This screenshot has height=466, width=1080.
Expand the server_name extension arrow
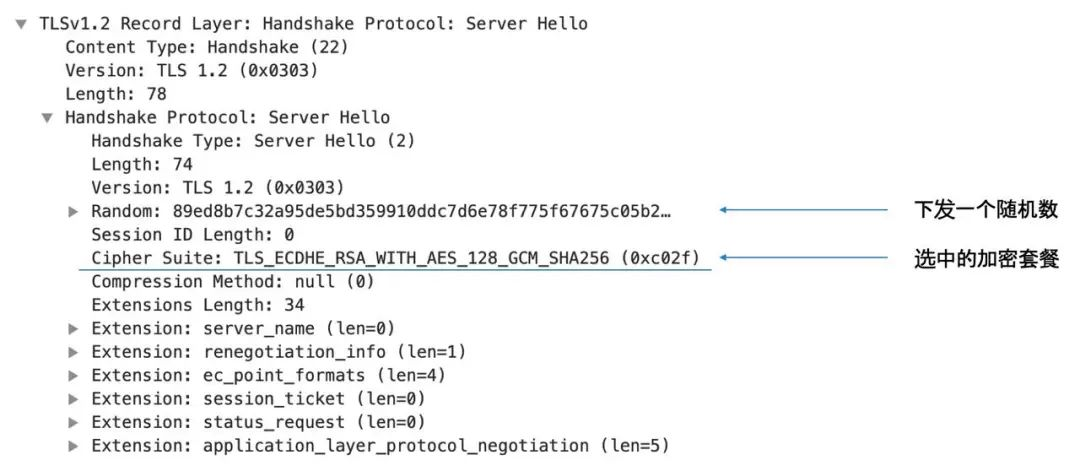point(73,329)
